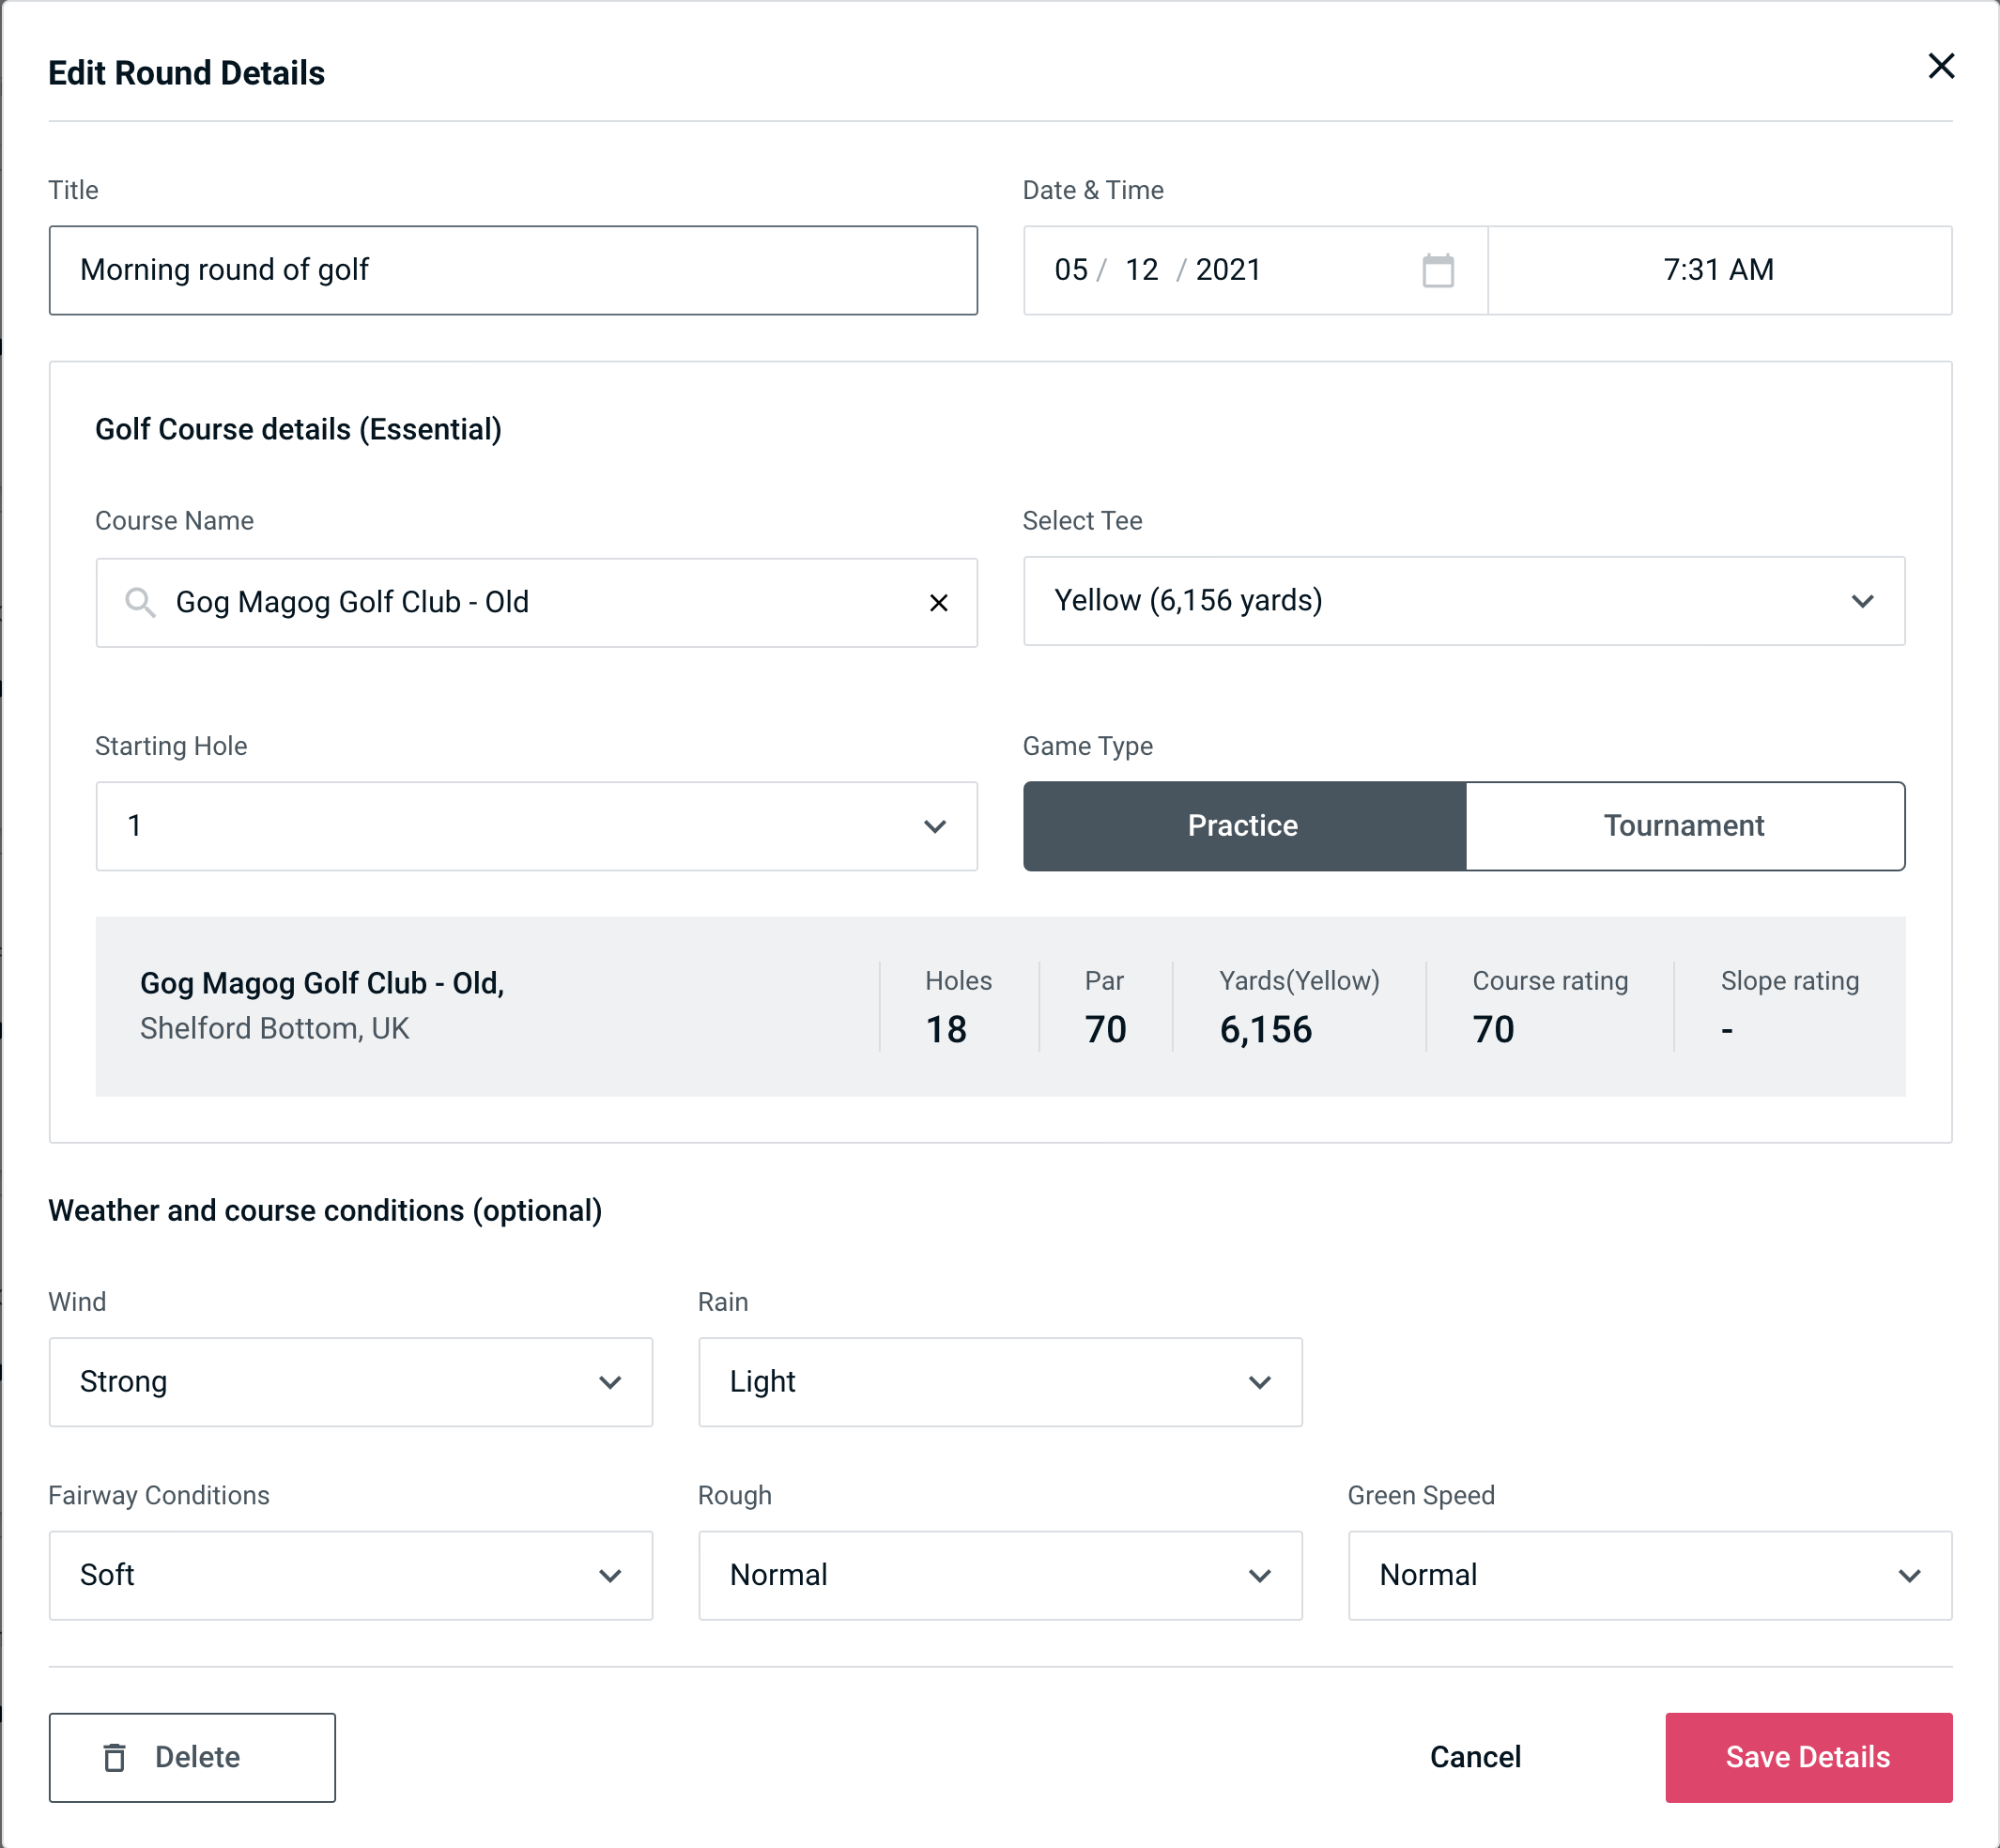The image size is (2000, 1848).
Task: Click the close X icon on course name
Action: [939, 601]
